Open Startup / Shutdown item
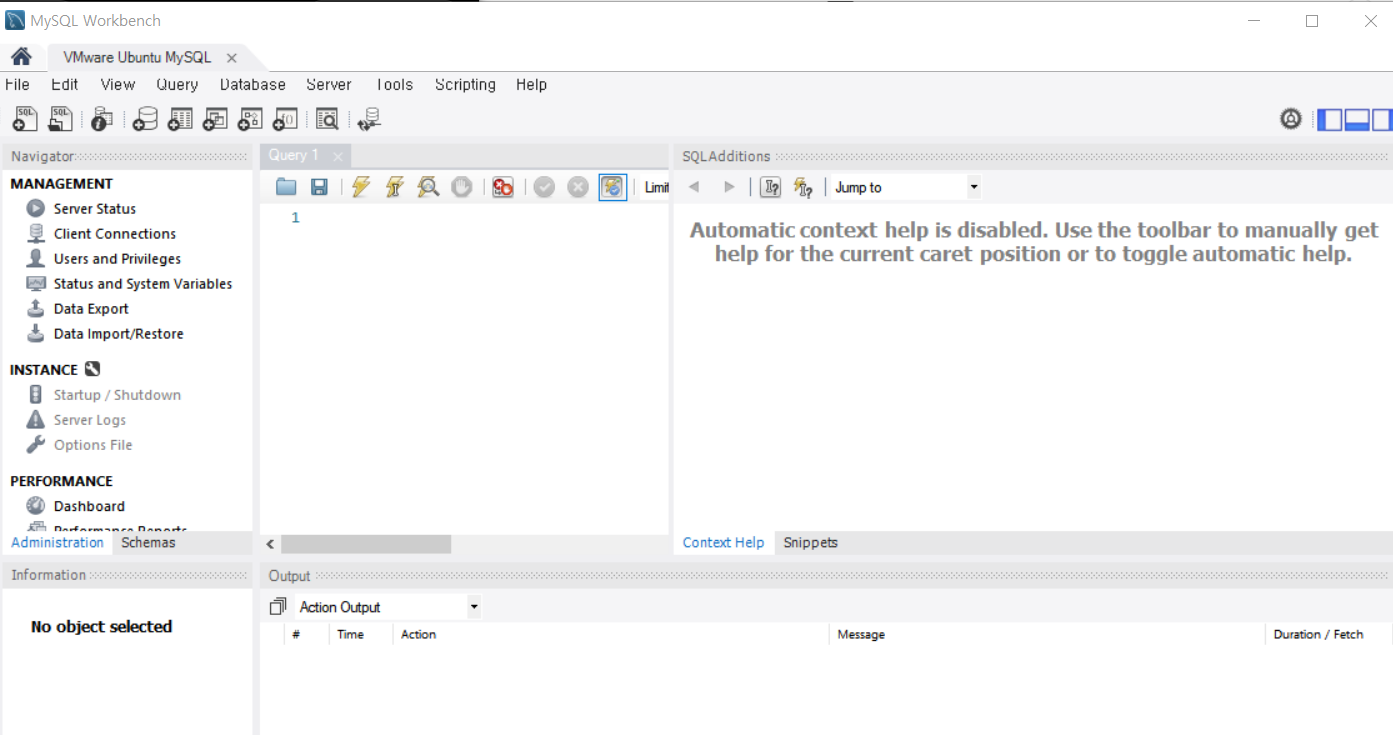 (117, 394)
